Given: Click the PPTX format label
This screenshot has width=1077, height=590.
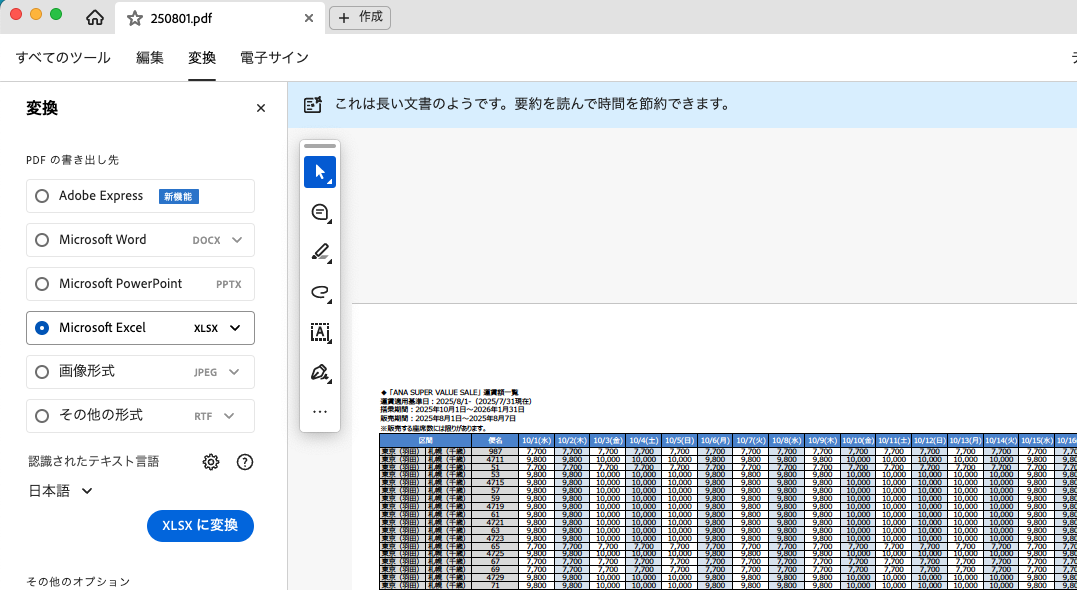Looking at the screenshot, I should 229,284.
